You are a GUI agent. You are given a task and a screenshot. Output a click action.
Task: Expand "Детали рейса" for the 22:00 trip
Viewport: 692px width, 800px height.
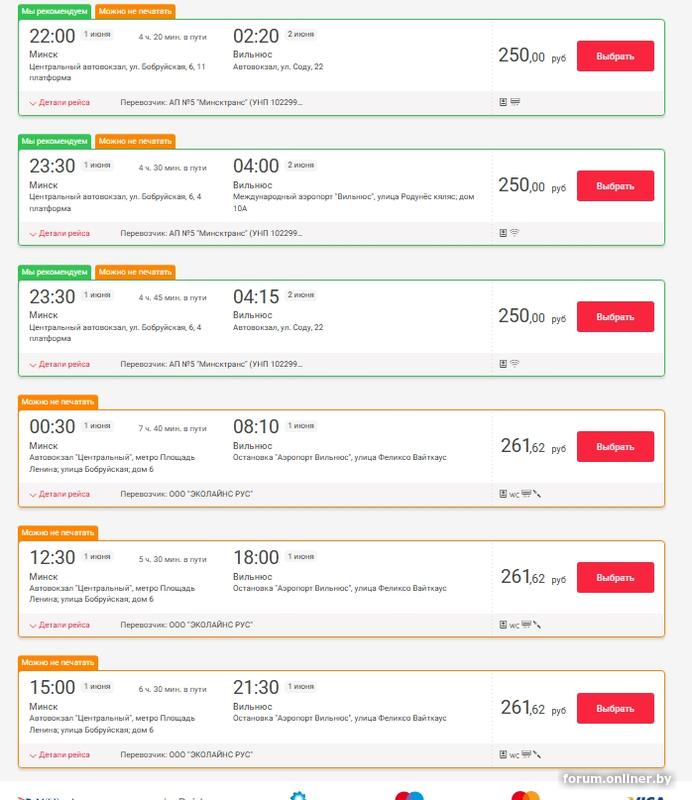60,102
